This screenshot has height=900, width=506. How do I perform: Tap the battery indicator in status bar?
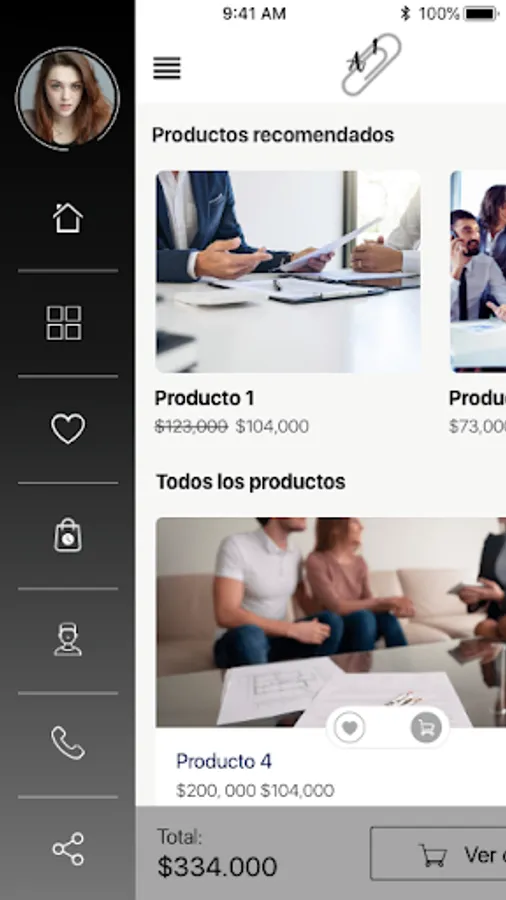[x=481, y=14]
